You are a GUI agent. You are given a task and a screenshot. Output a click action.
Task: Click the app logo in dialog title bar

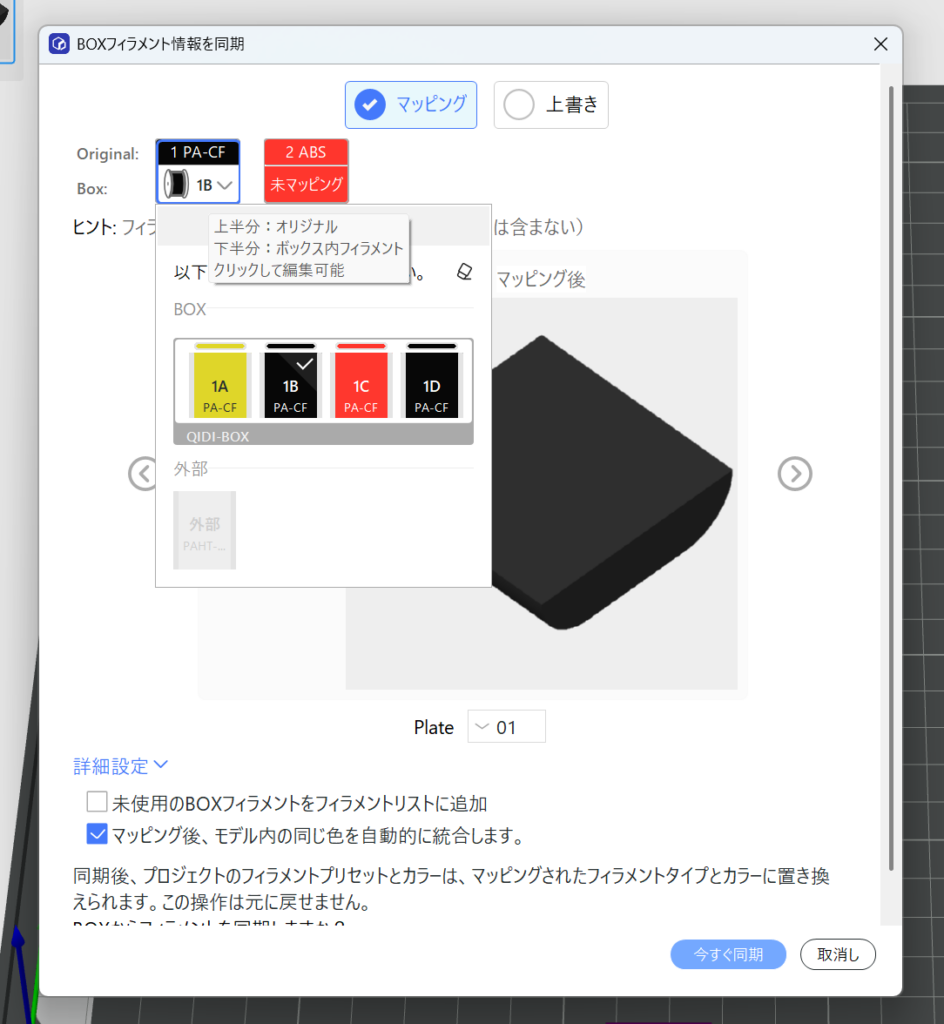coord(59,44)
